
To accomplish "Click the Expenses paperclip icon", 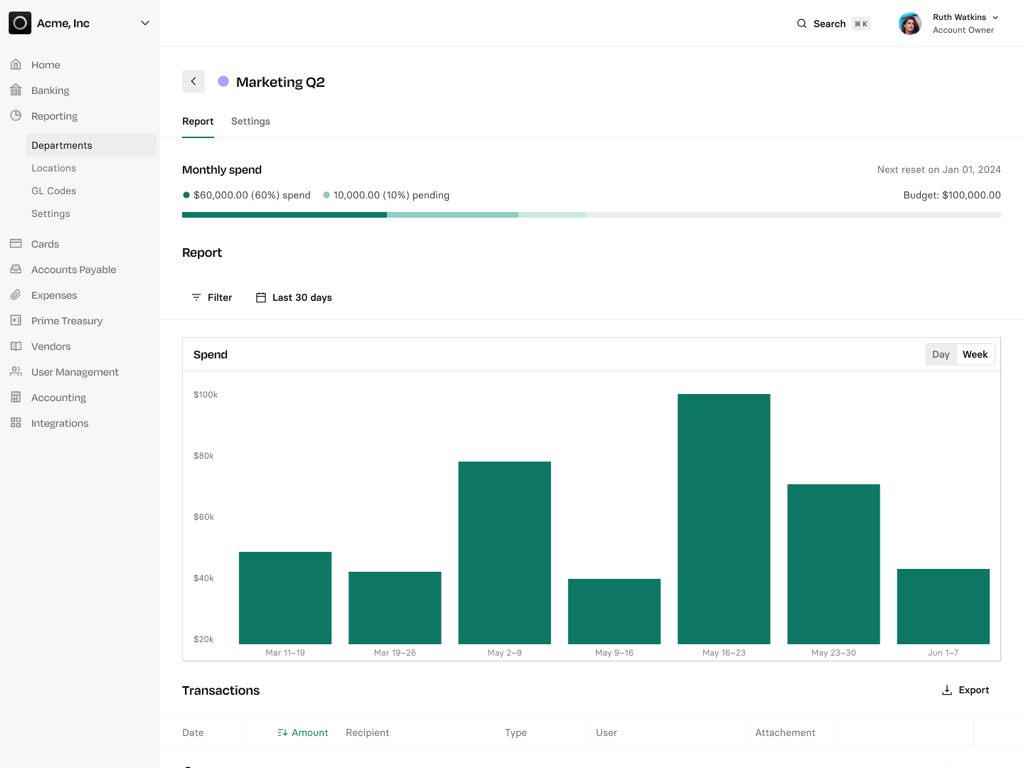I will pyautogui.click(x=16, y=295).
